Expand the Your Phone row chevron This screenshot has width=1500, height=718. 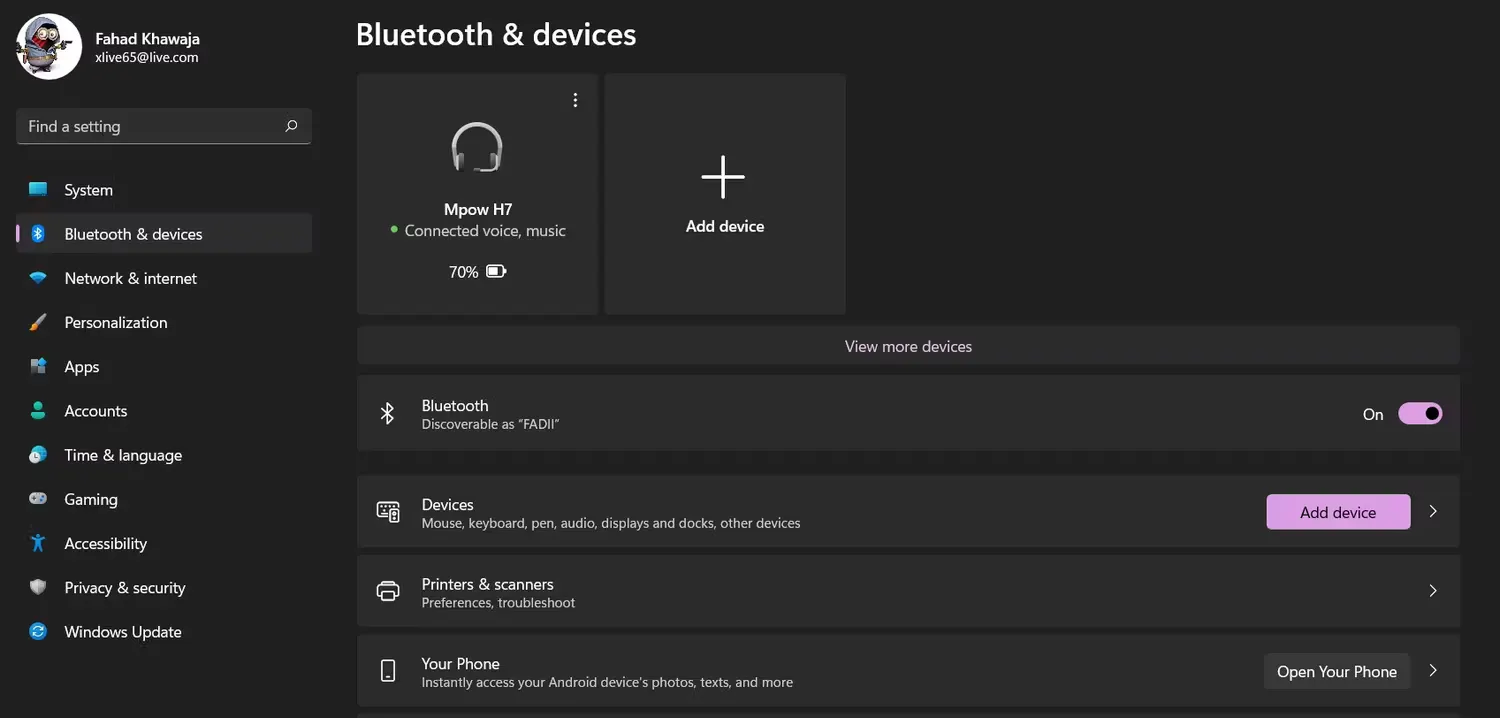tap(1433, 671)
